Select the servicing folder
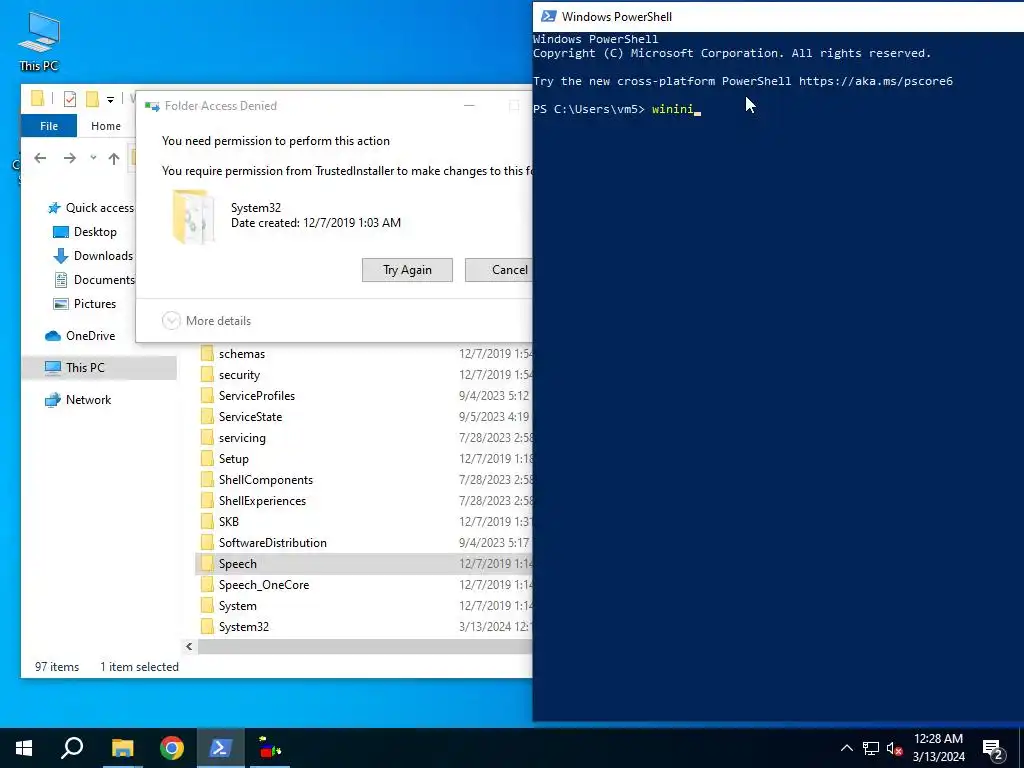Screen dimensions: 1024x768 [364, 438]
